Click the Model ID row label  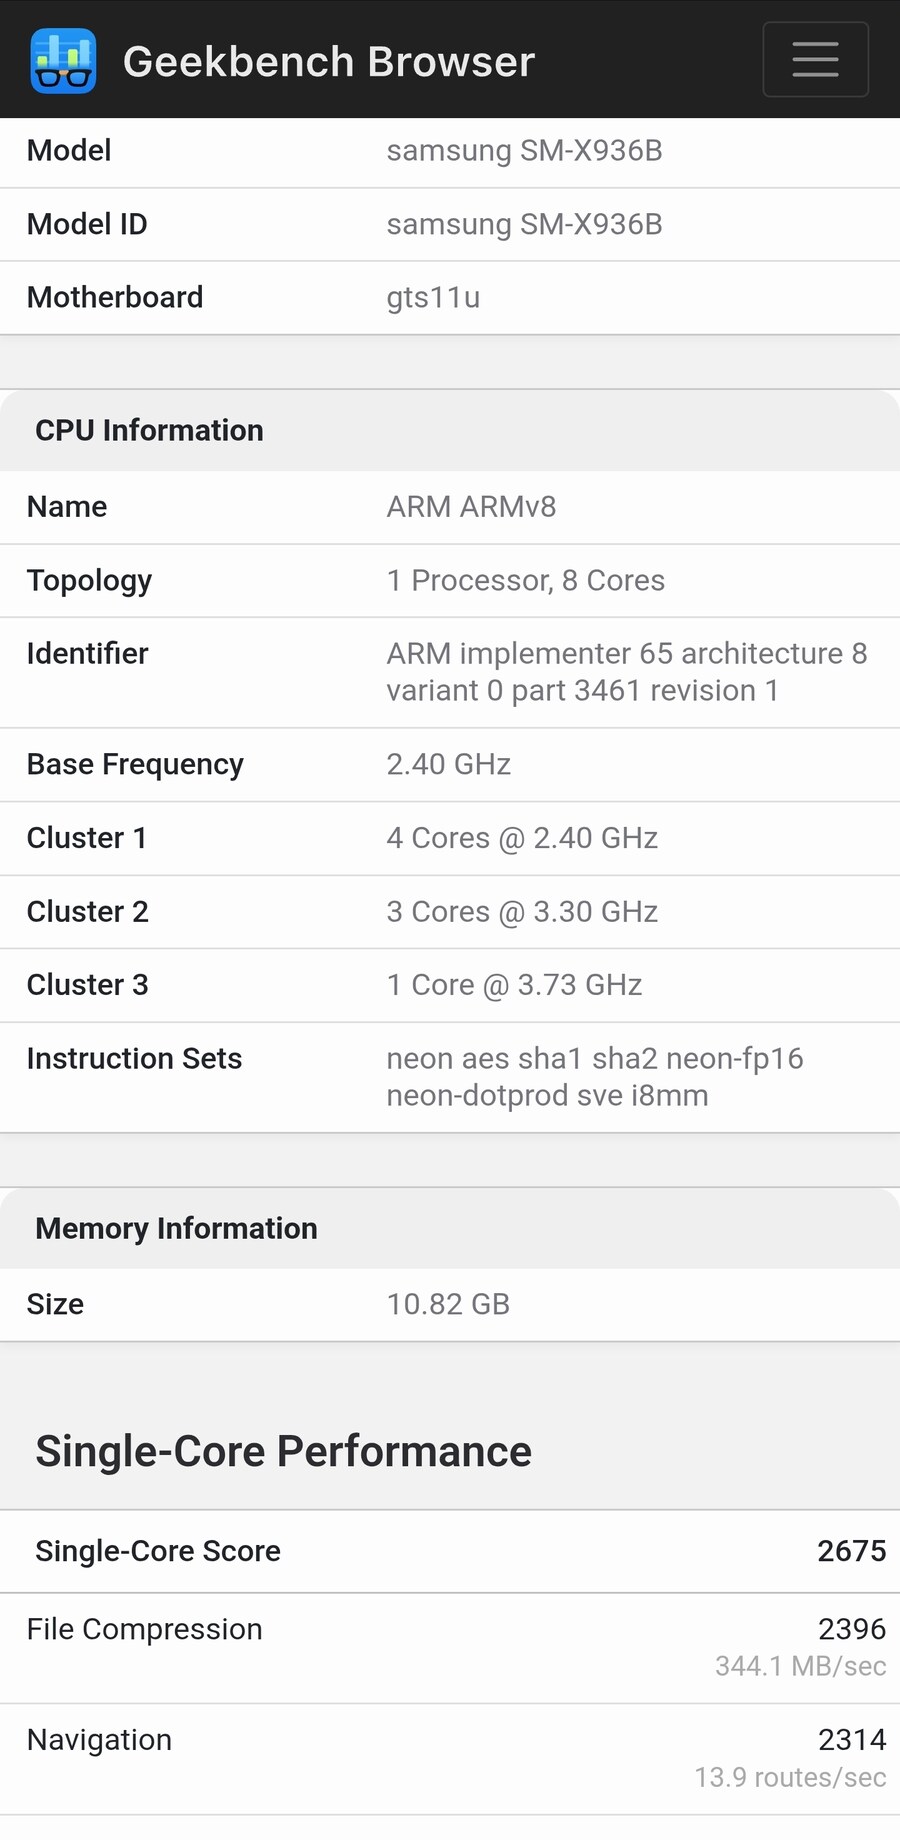(x=87, y=224)
